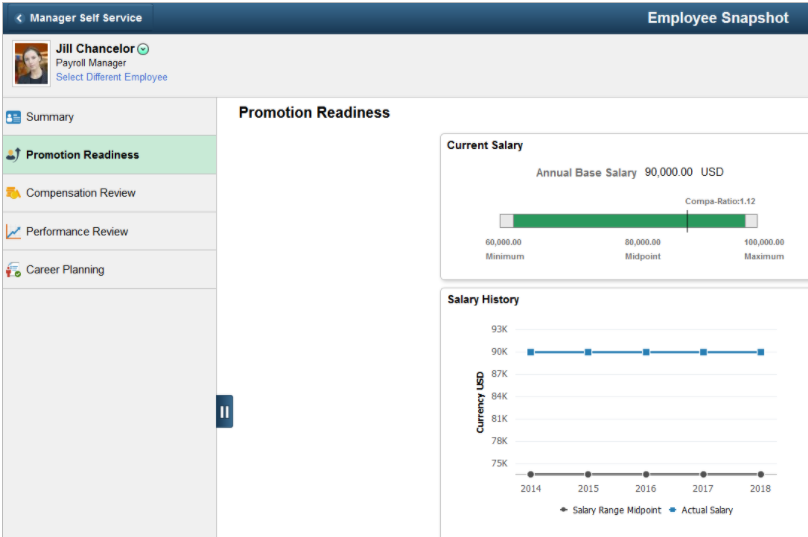Image resolution: width=808 pixels, height=537 pixels.
Task: Collapse the left navigation panel handle
Action: tap(224, 411)
